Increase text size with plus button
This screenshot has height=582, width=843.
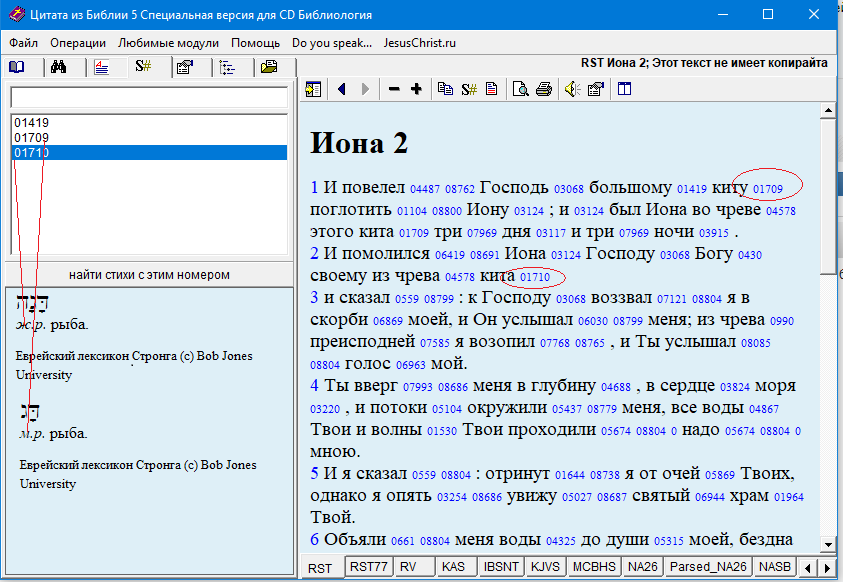point(416,89)
